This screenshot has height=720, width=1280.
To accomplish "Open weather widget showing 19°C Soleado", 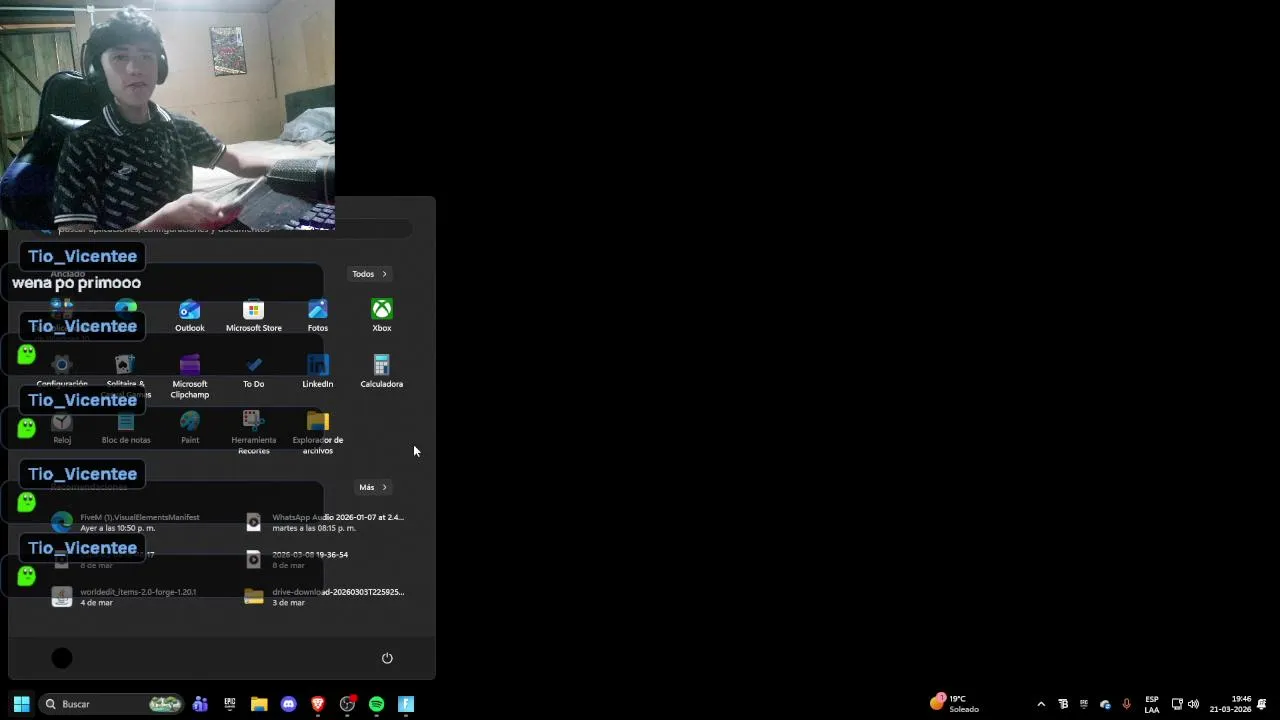I will (x=955, y=704).
